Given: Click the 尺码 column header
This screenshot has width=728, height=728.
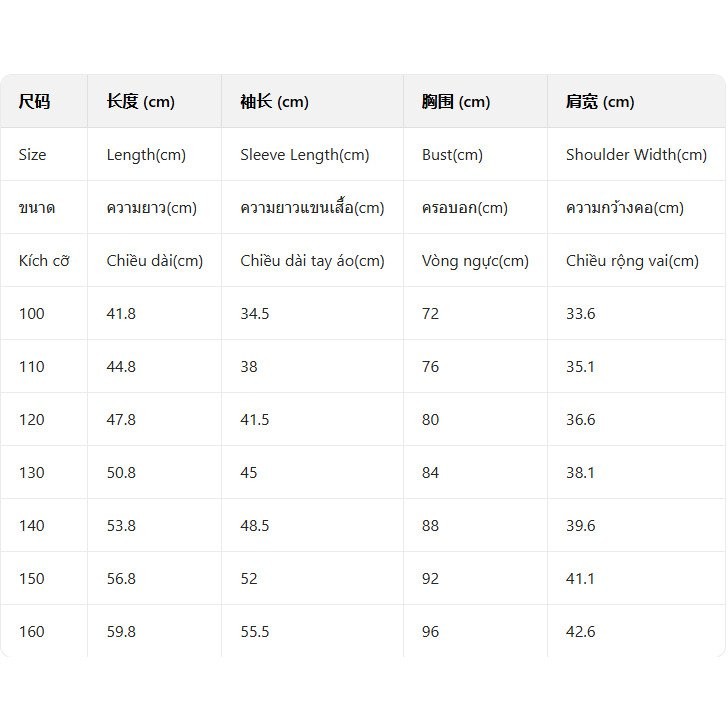Looking at the screenshot, I should (x=34, y=102).
